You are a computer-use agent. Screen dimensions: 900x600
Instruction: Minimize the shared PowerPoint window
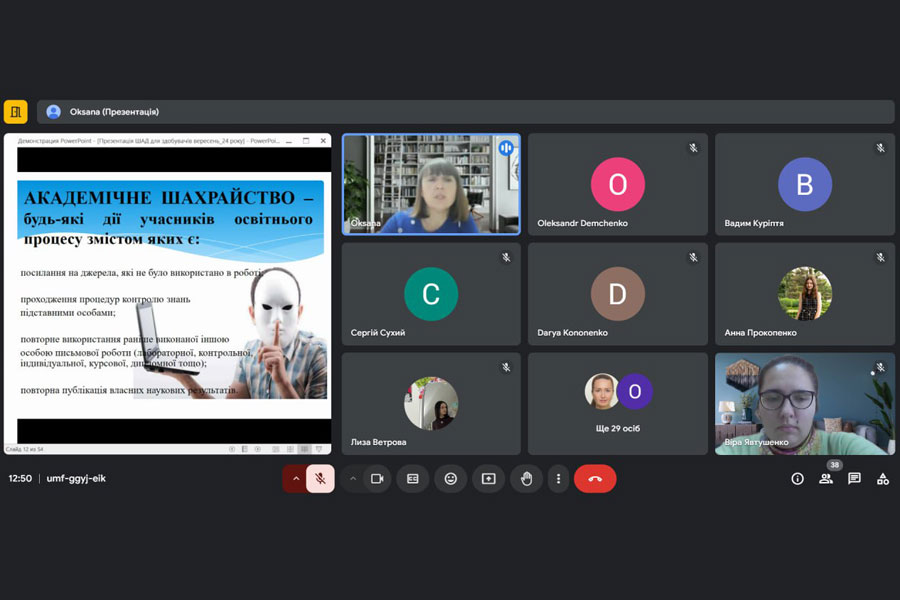[x=289, y=141]
